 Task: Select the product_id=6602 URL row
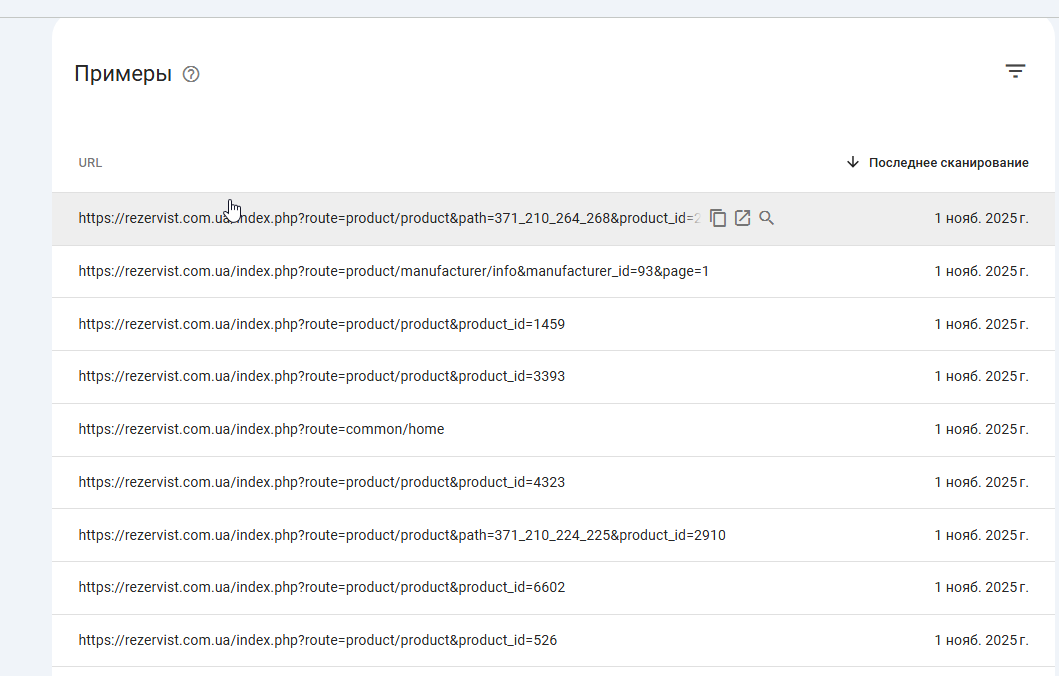(x=321, y=587)
